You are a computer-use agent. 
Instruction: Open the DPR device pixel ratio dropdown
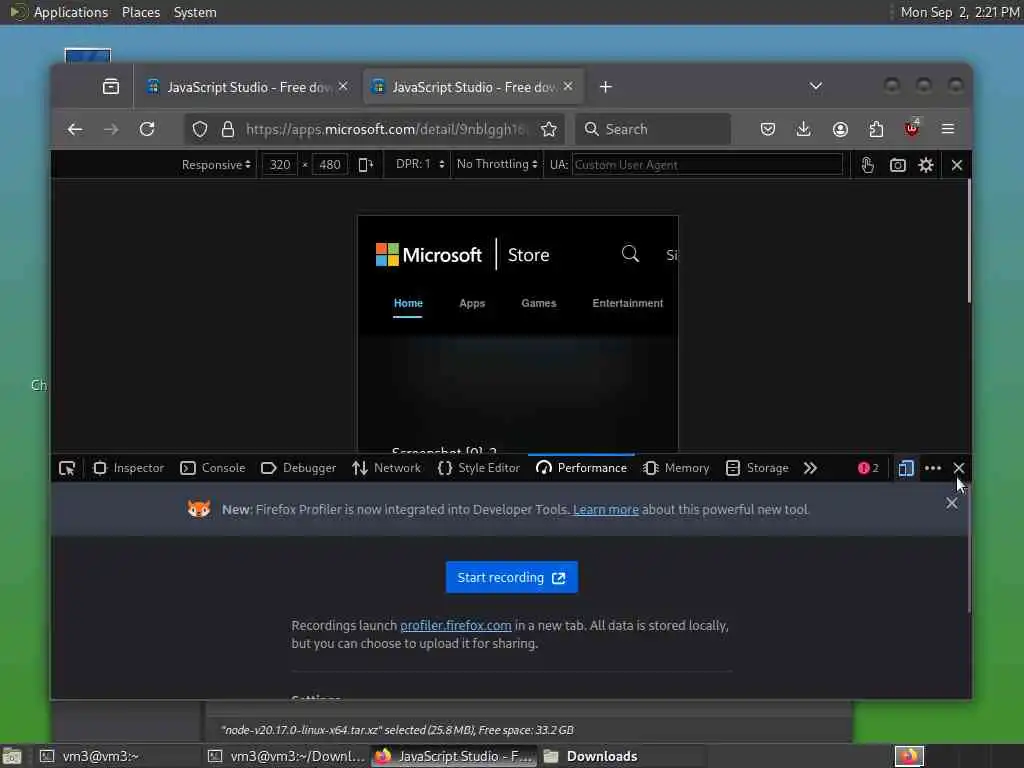[420, 164]
